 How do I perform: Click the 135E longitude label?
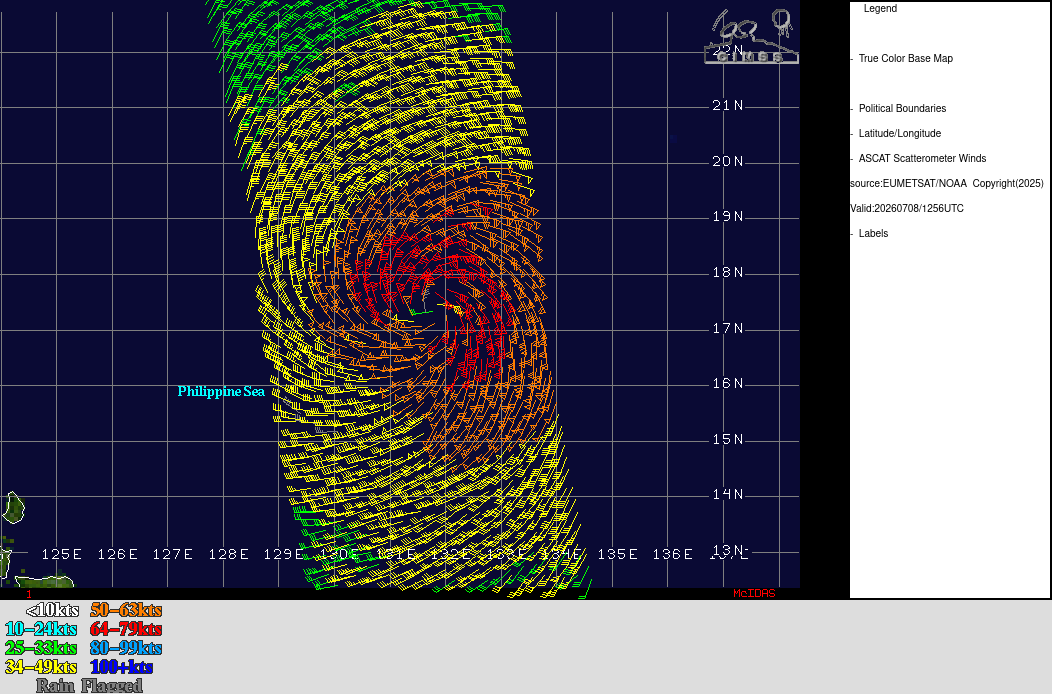click(x=617, y=554)
